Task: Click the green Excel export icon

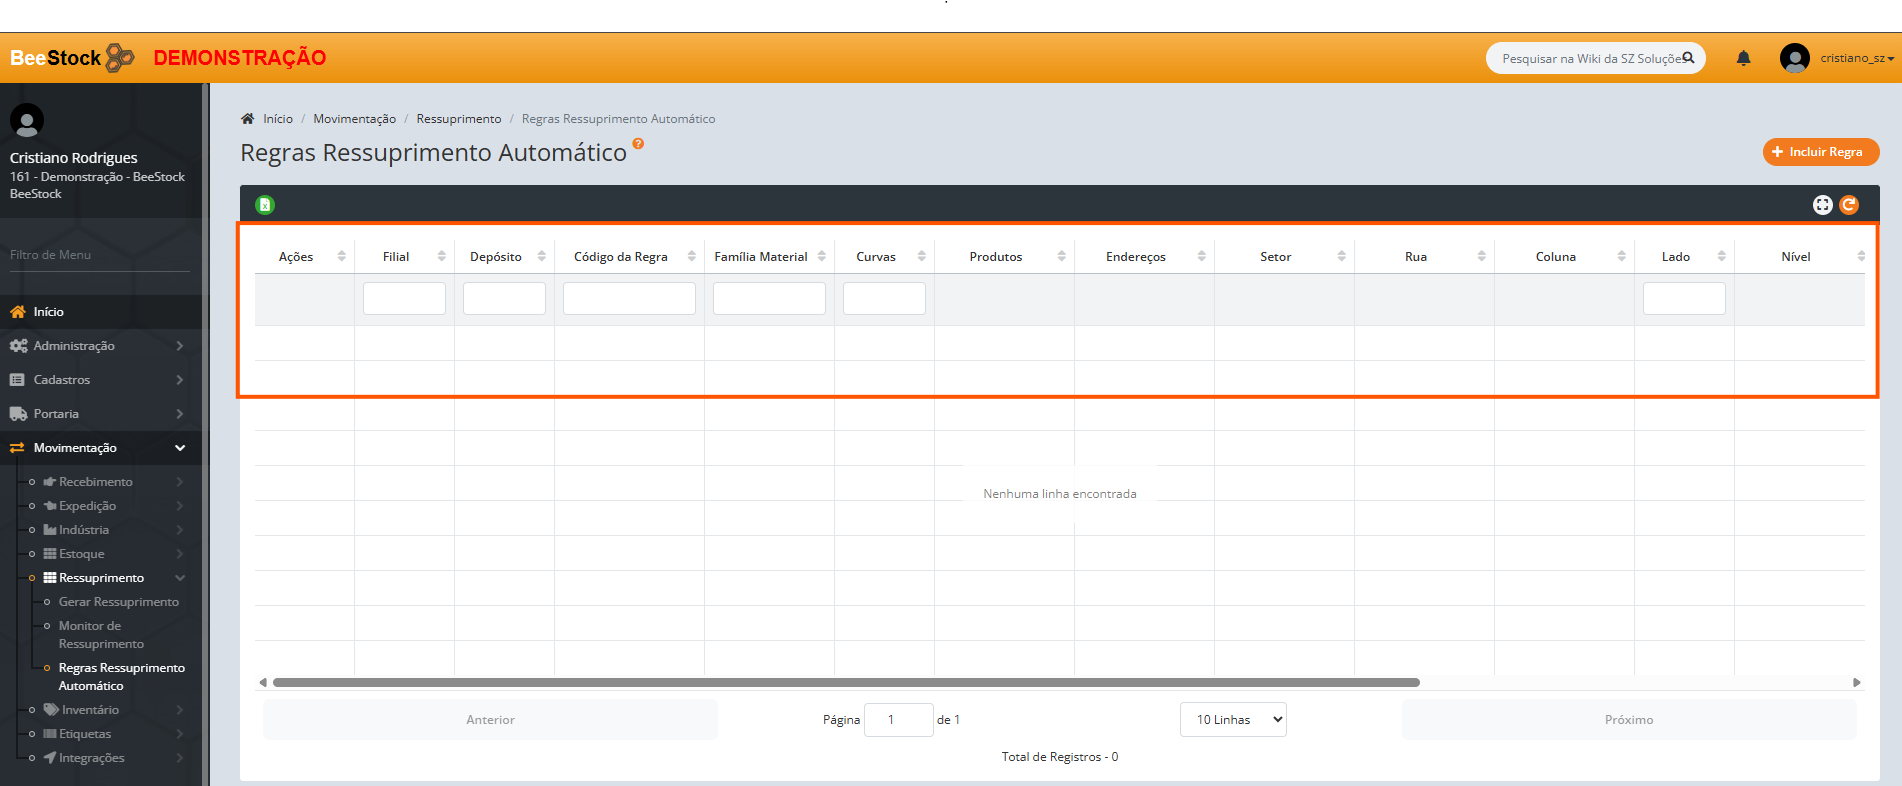Action: pyautogui.click(x=265, y=205)
